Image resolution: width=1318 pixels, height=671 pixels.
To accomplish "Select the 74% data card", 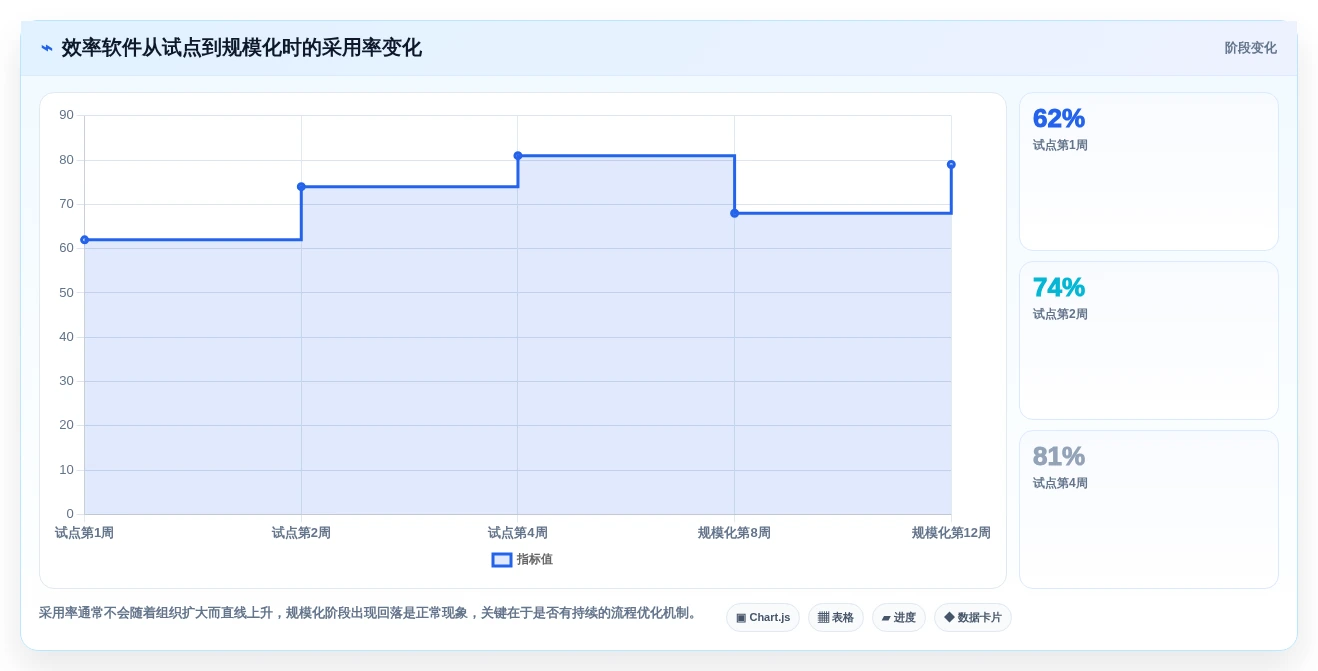I will pos(1149,340).
